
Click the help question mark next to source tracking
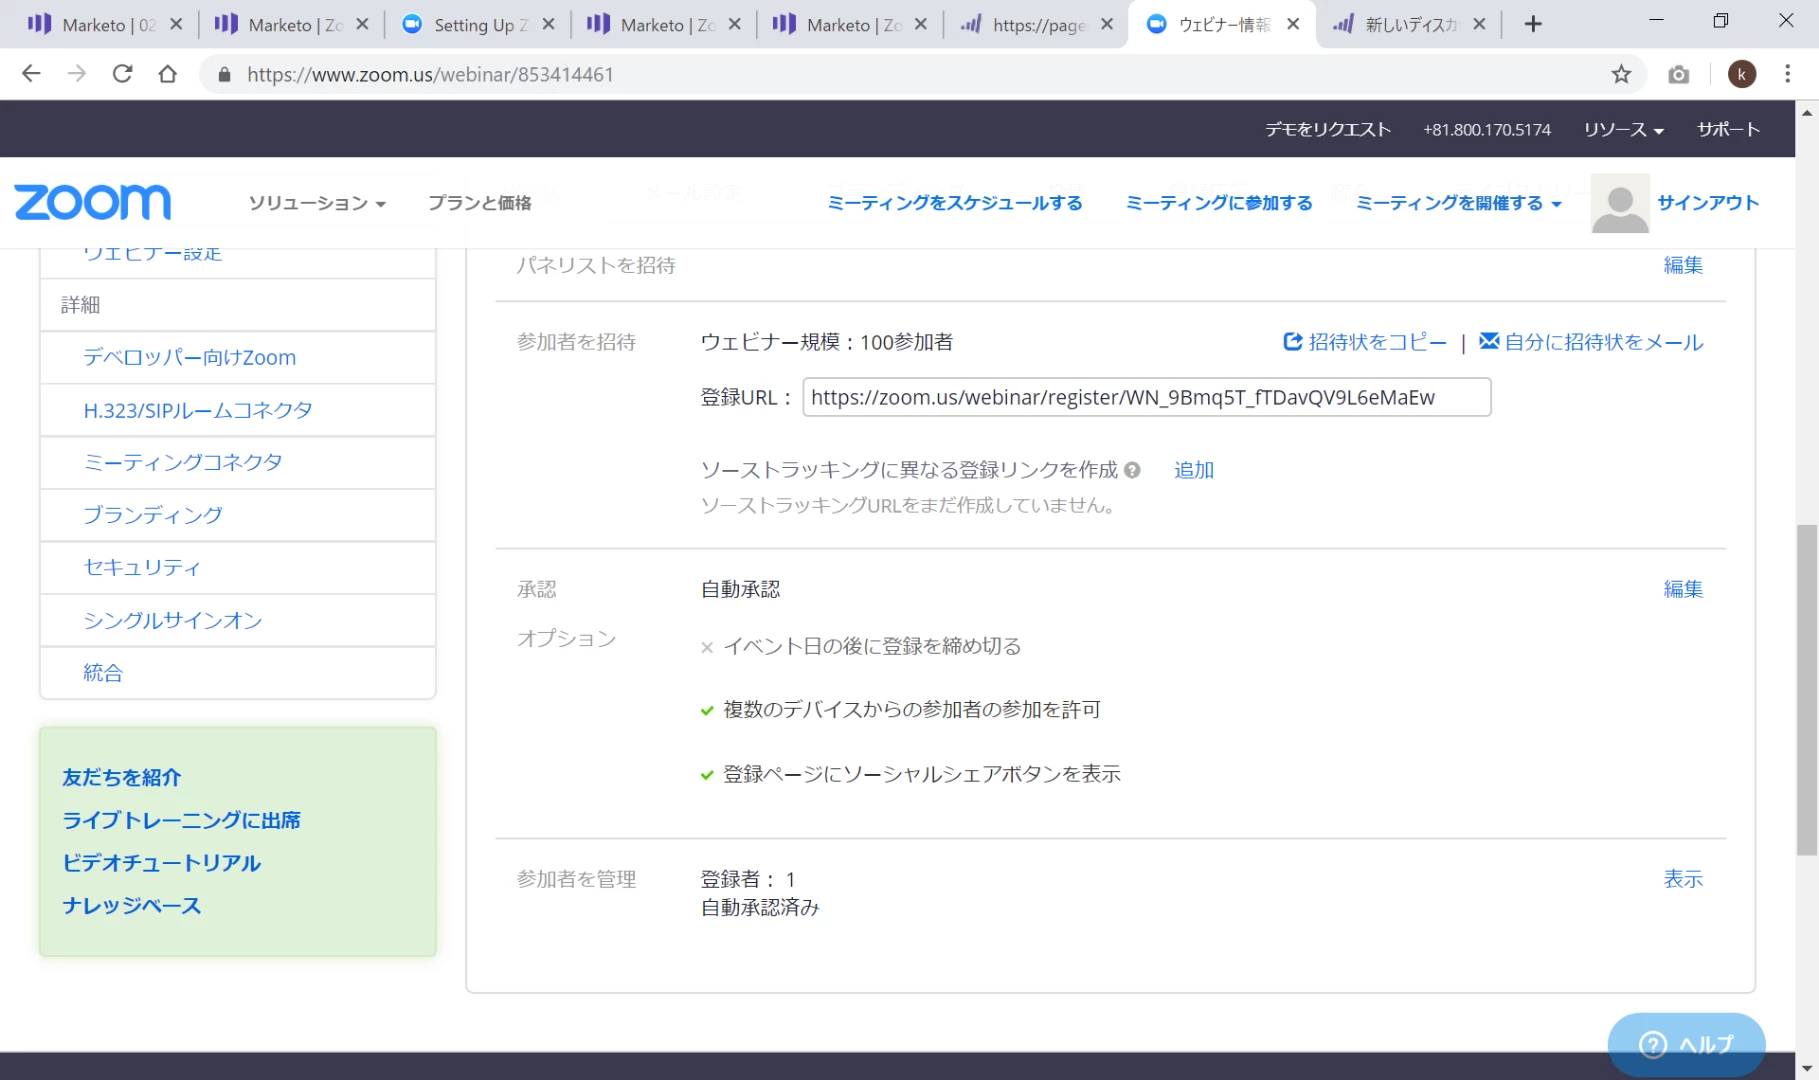click(1132, 470)
